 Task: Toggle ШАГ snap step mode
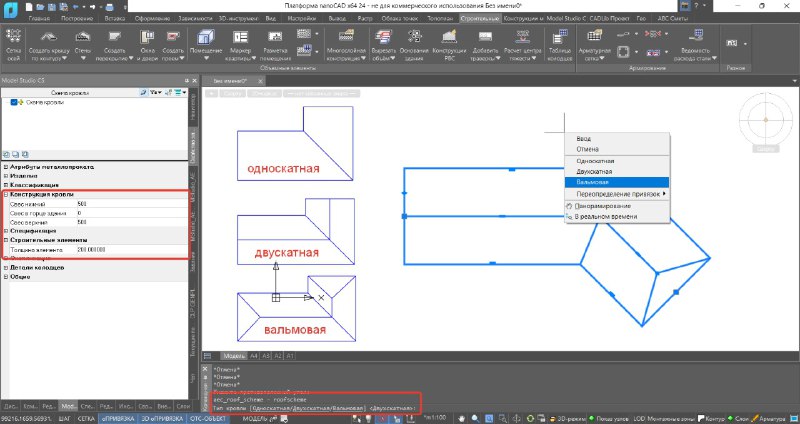tap(64, 419)
